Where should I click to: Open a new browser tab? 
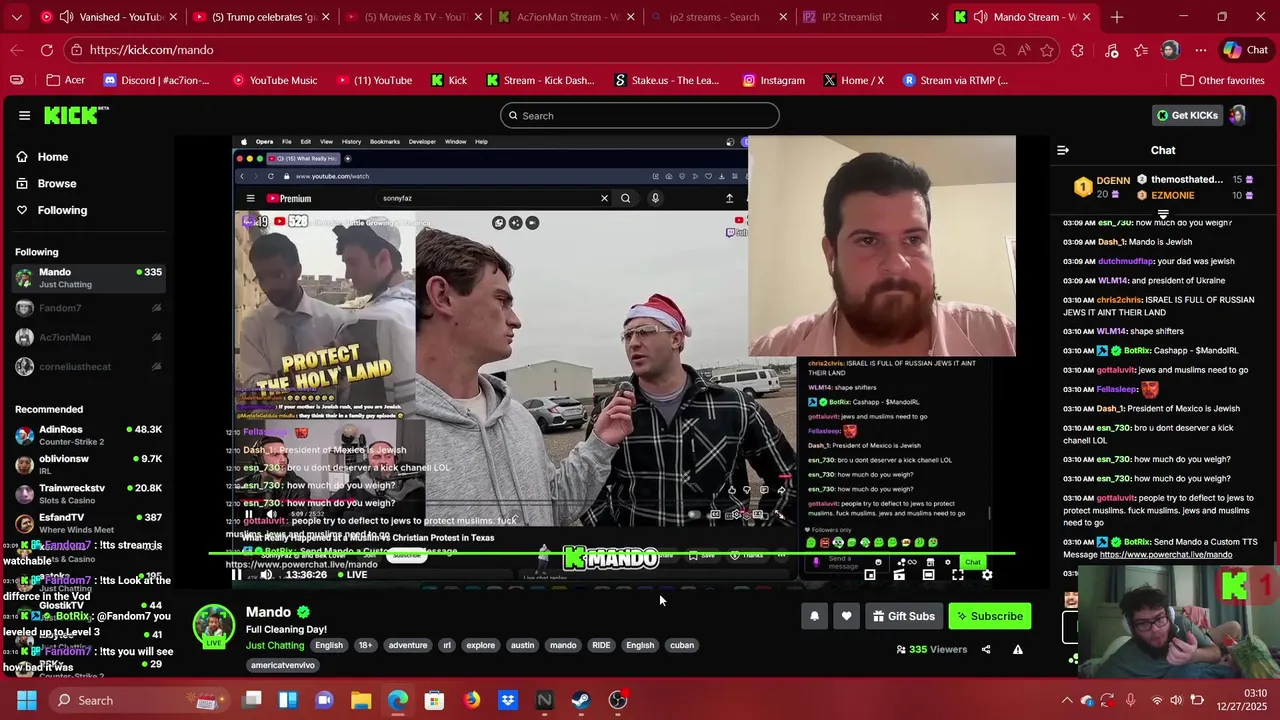1117,17
